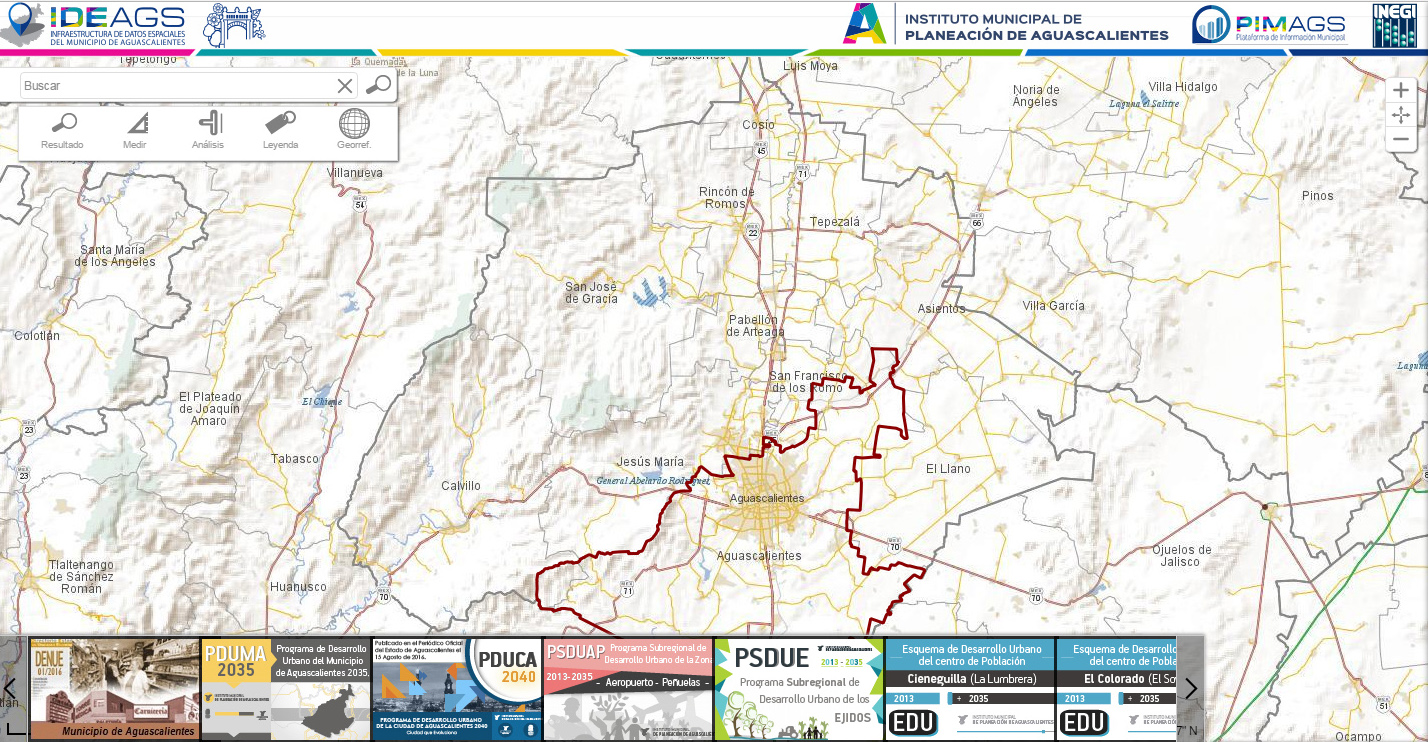Open the PSDUAP Aeropuerto-Peñuelas thumbnail
Image resolution: width=1428 pixels, height=742 pixels.
pos(628,689)
